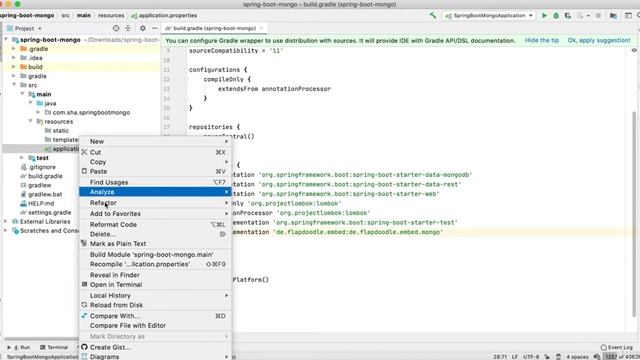
Task: Choose Reveal in Finder
Action: [155, 275]
